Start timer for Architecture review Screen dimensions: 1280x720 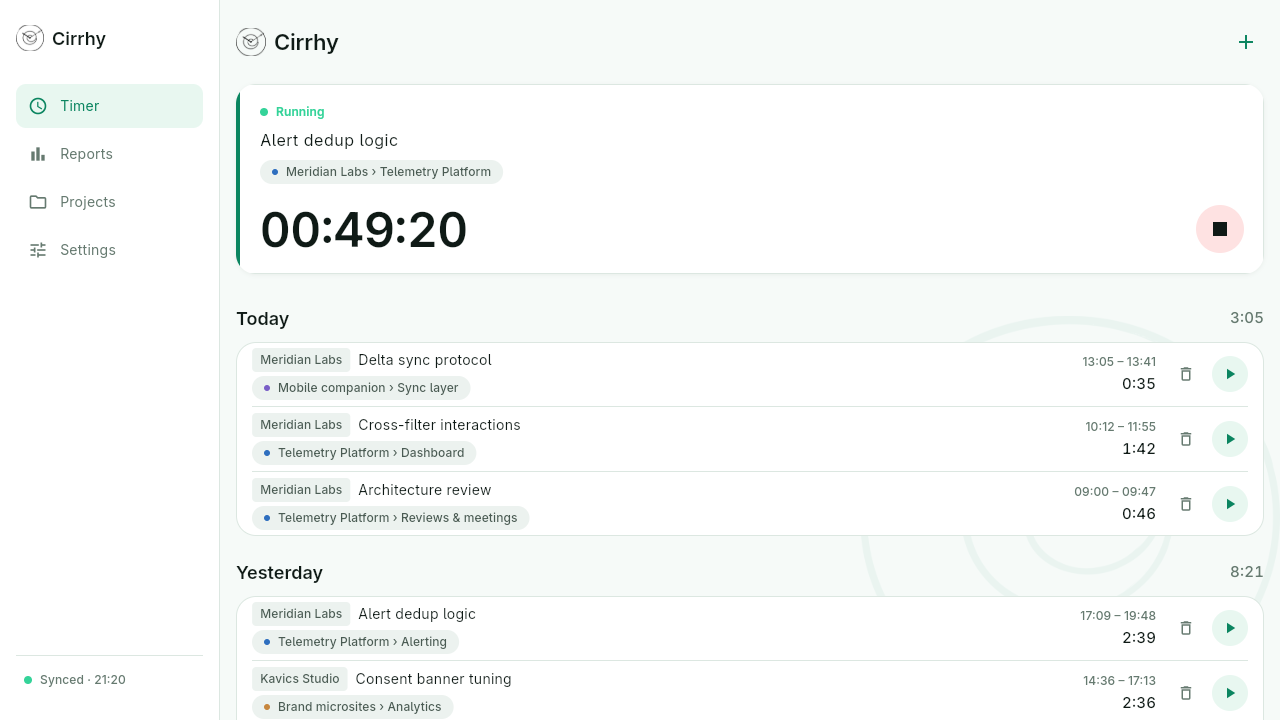[x=1230, y=504]
